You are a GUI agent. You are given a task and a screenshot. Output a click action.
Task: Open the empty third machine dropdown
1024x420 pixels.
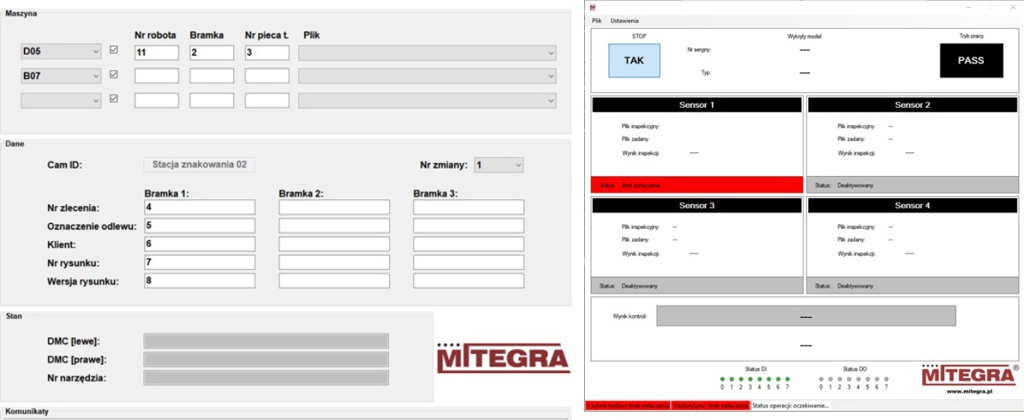(x=61, y=101)
